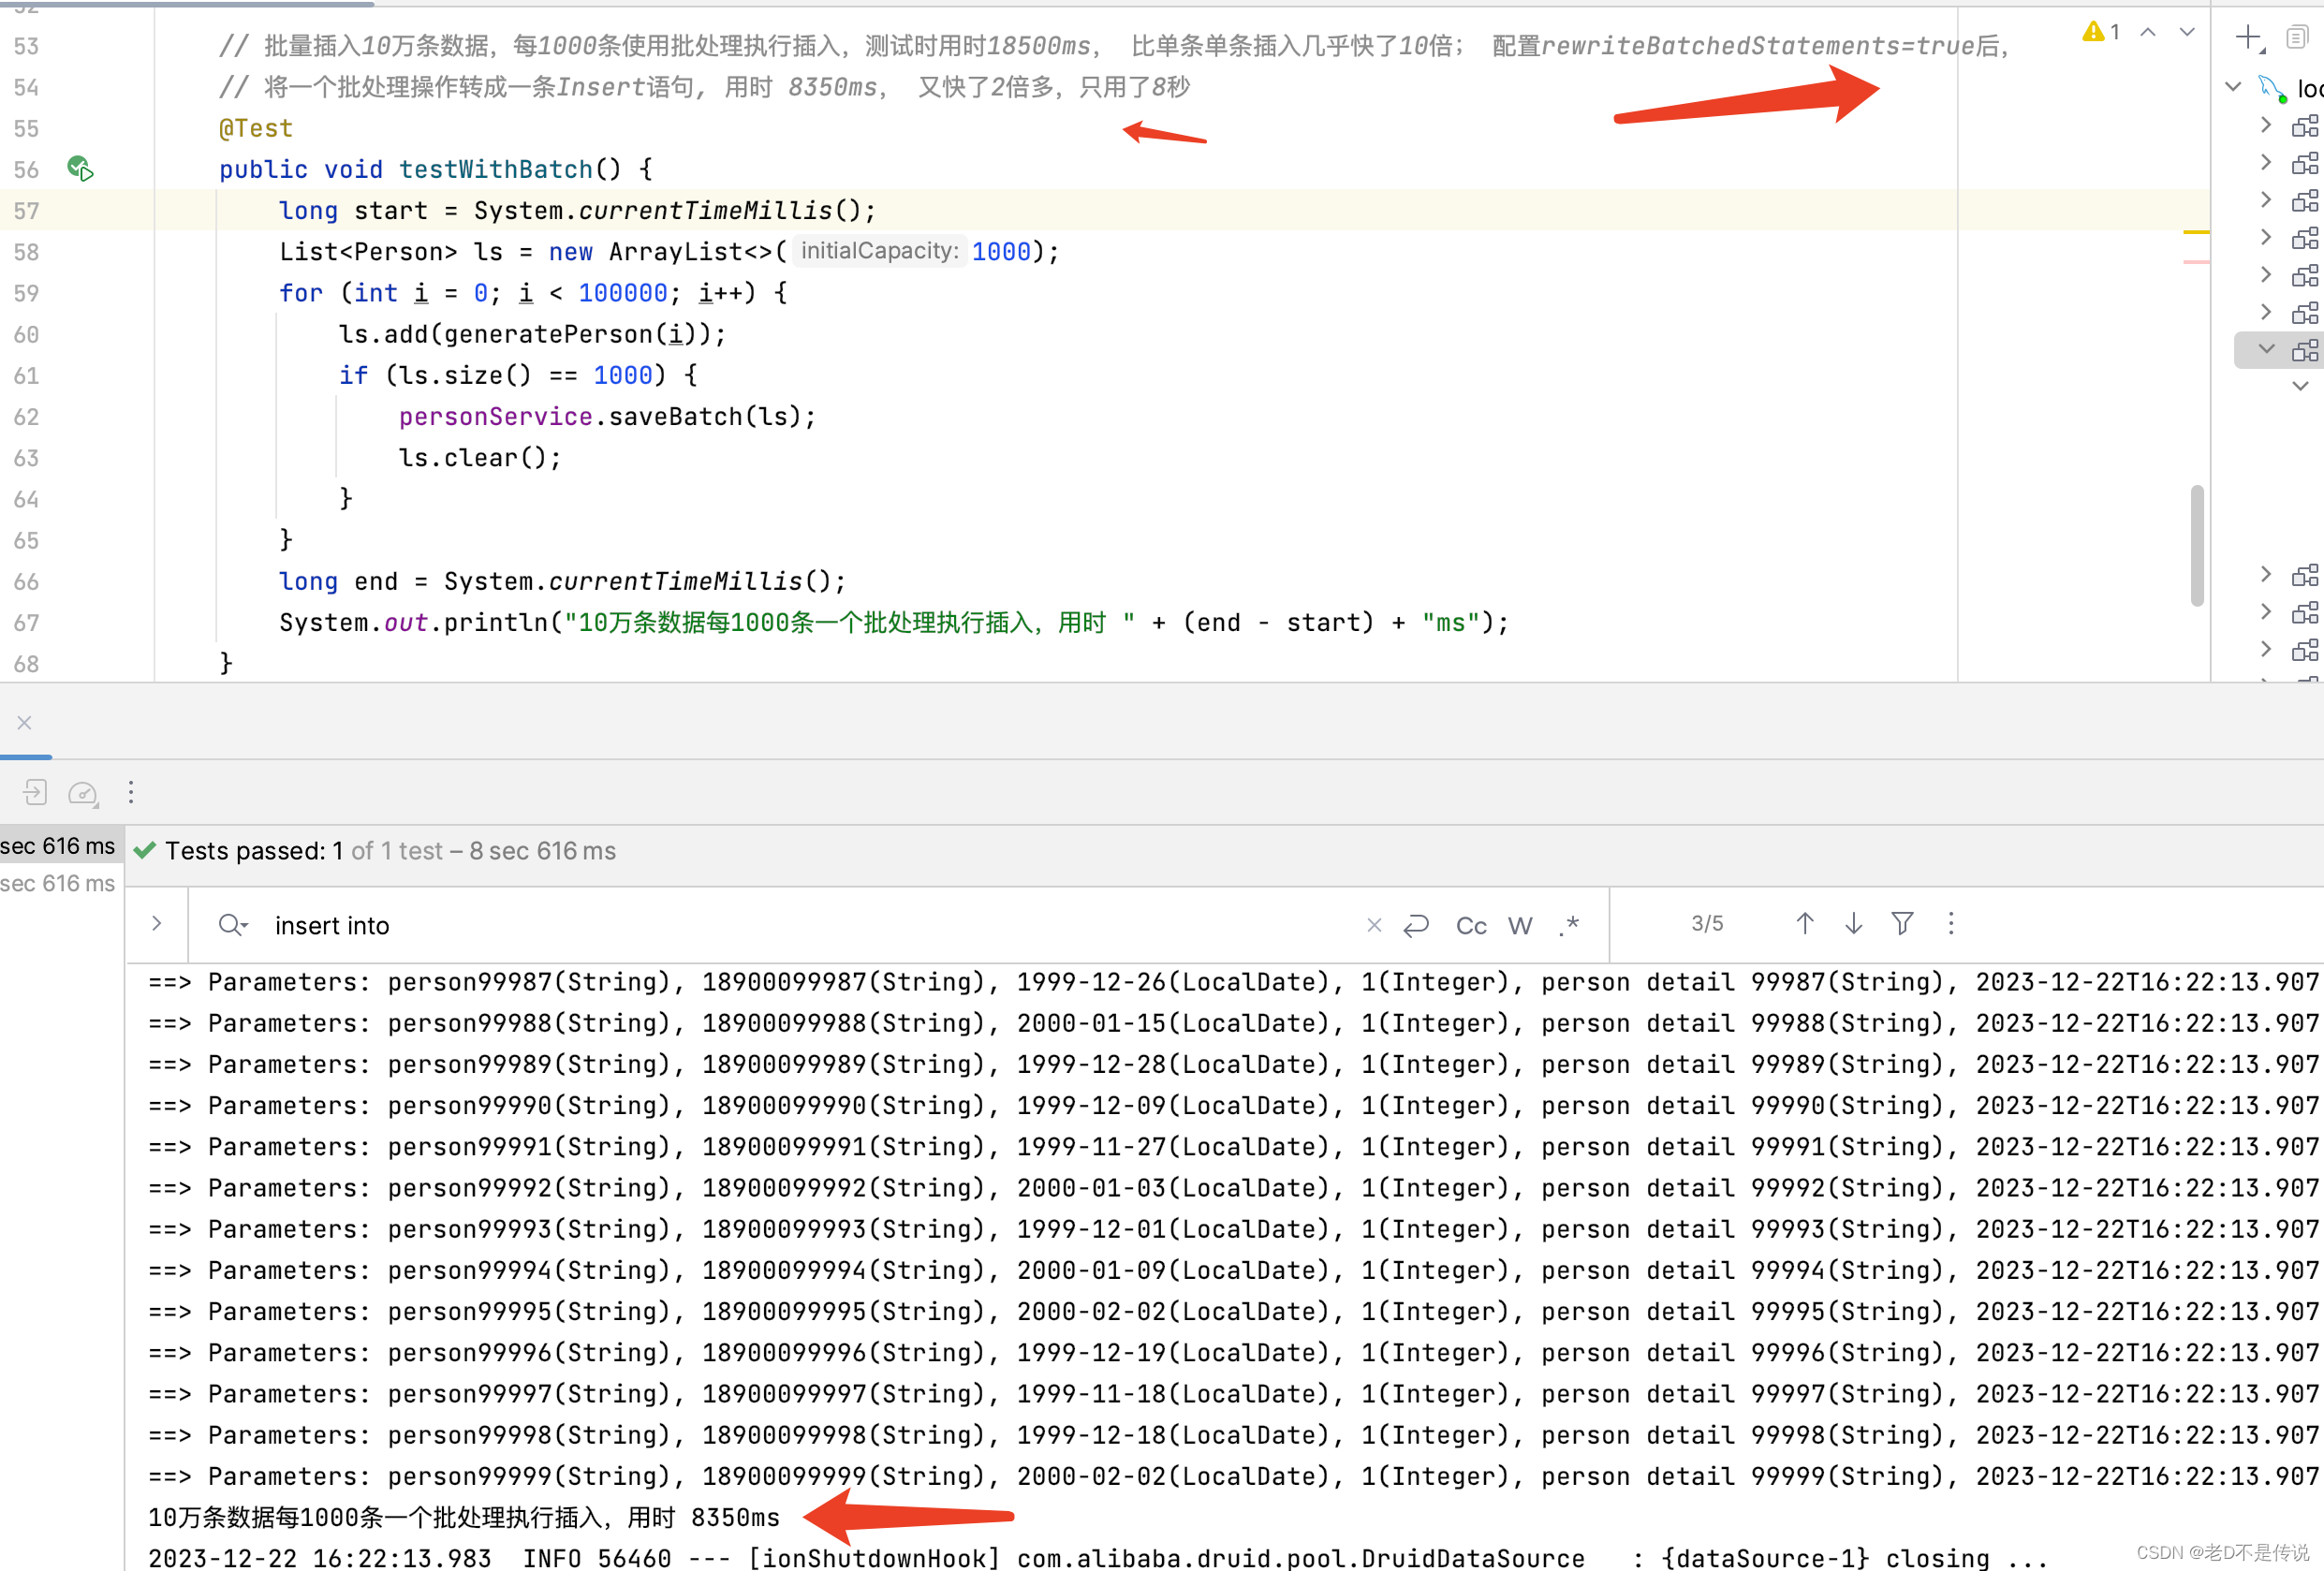Open more search options vertical dots
This screenshot has width=2324, height=1571.
coord(1951,923)
